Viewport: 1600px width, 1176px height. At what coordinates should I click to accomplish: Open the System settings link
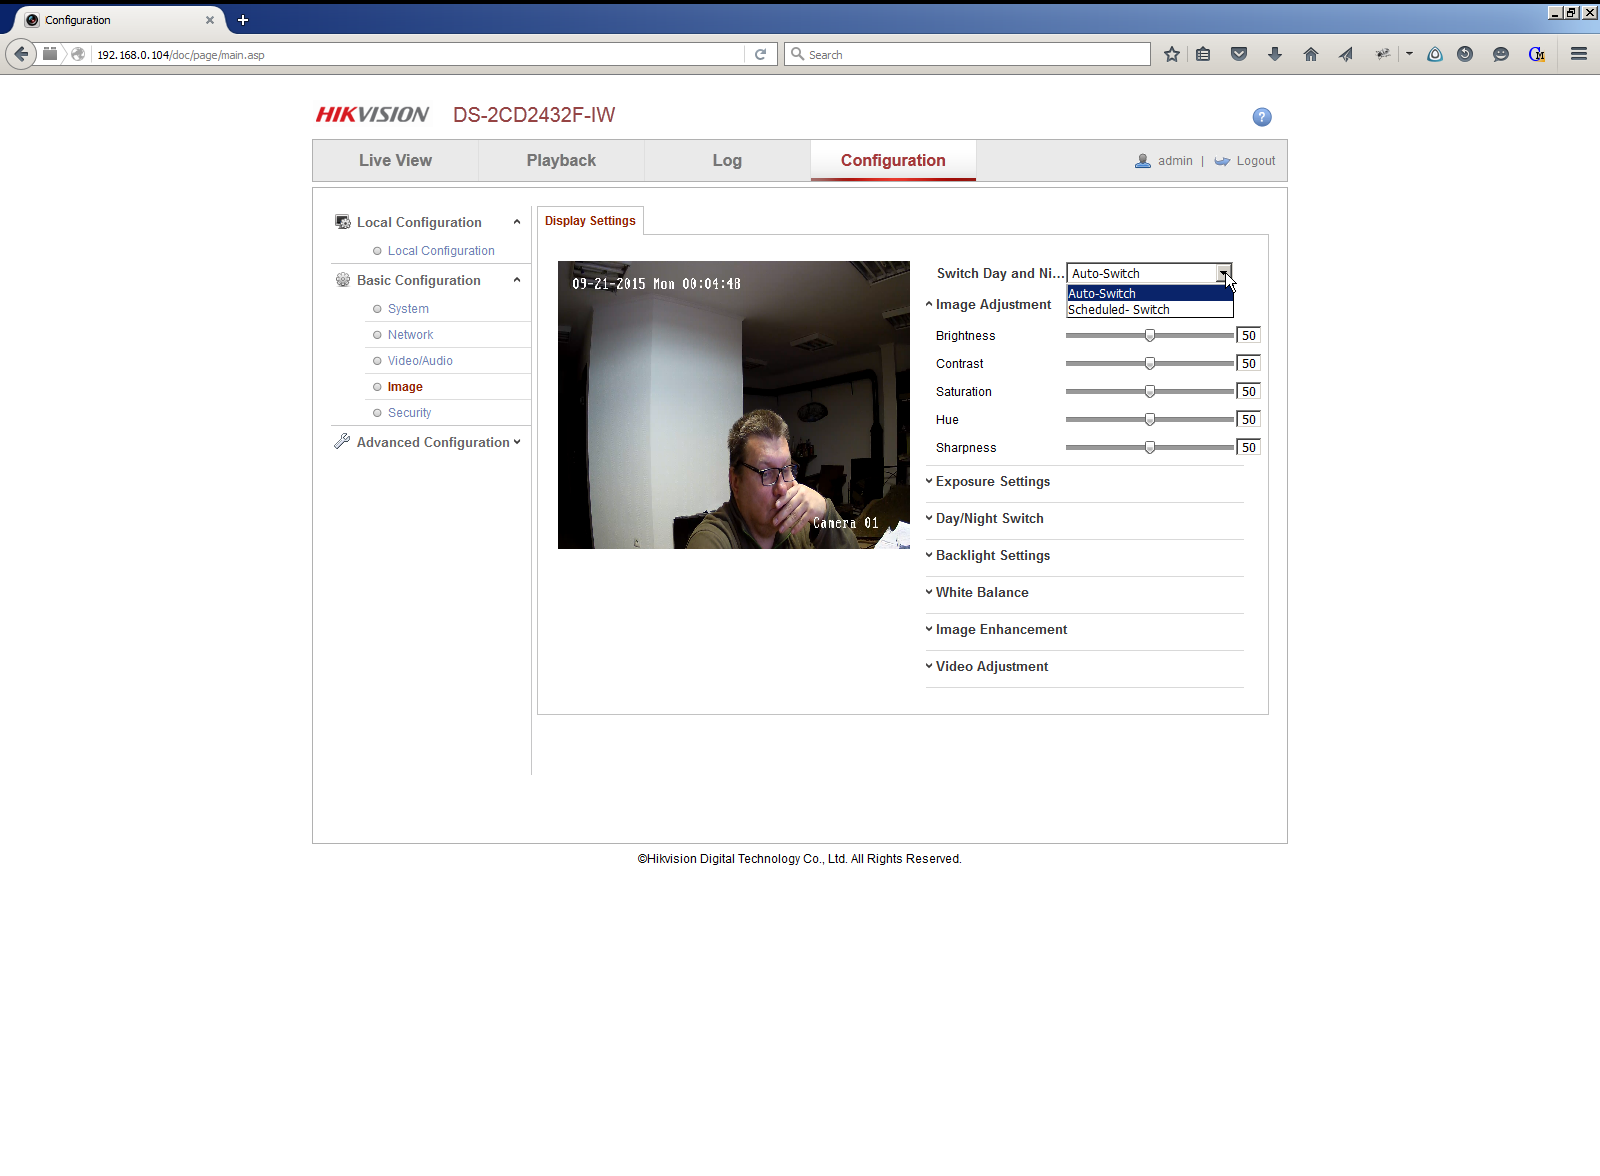point(408,309)
